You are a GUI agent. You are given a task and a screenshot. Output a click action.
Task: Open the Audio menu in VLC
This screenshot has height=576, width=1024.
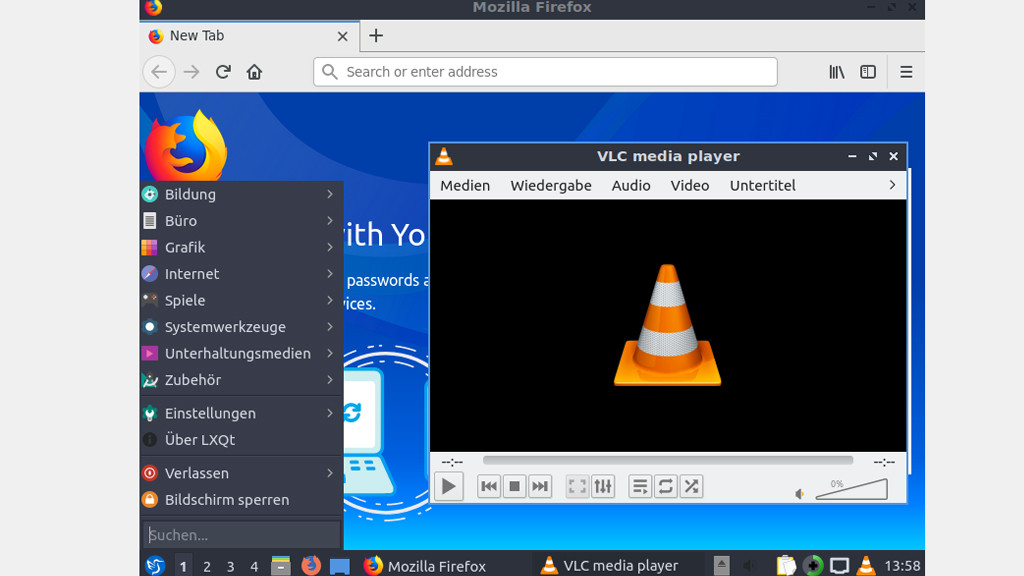[631, 185]
